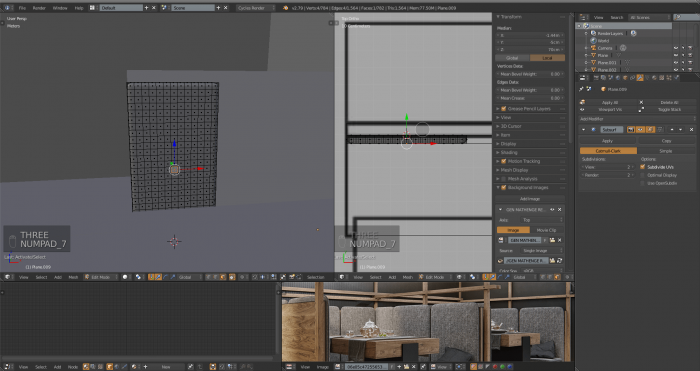Open the Modifiers properties tab wrench icon
This screenshot has width=700, height=371.
[x=640, y=78]
